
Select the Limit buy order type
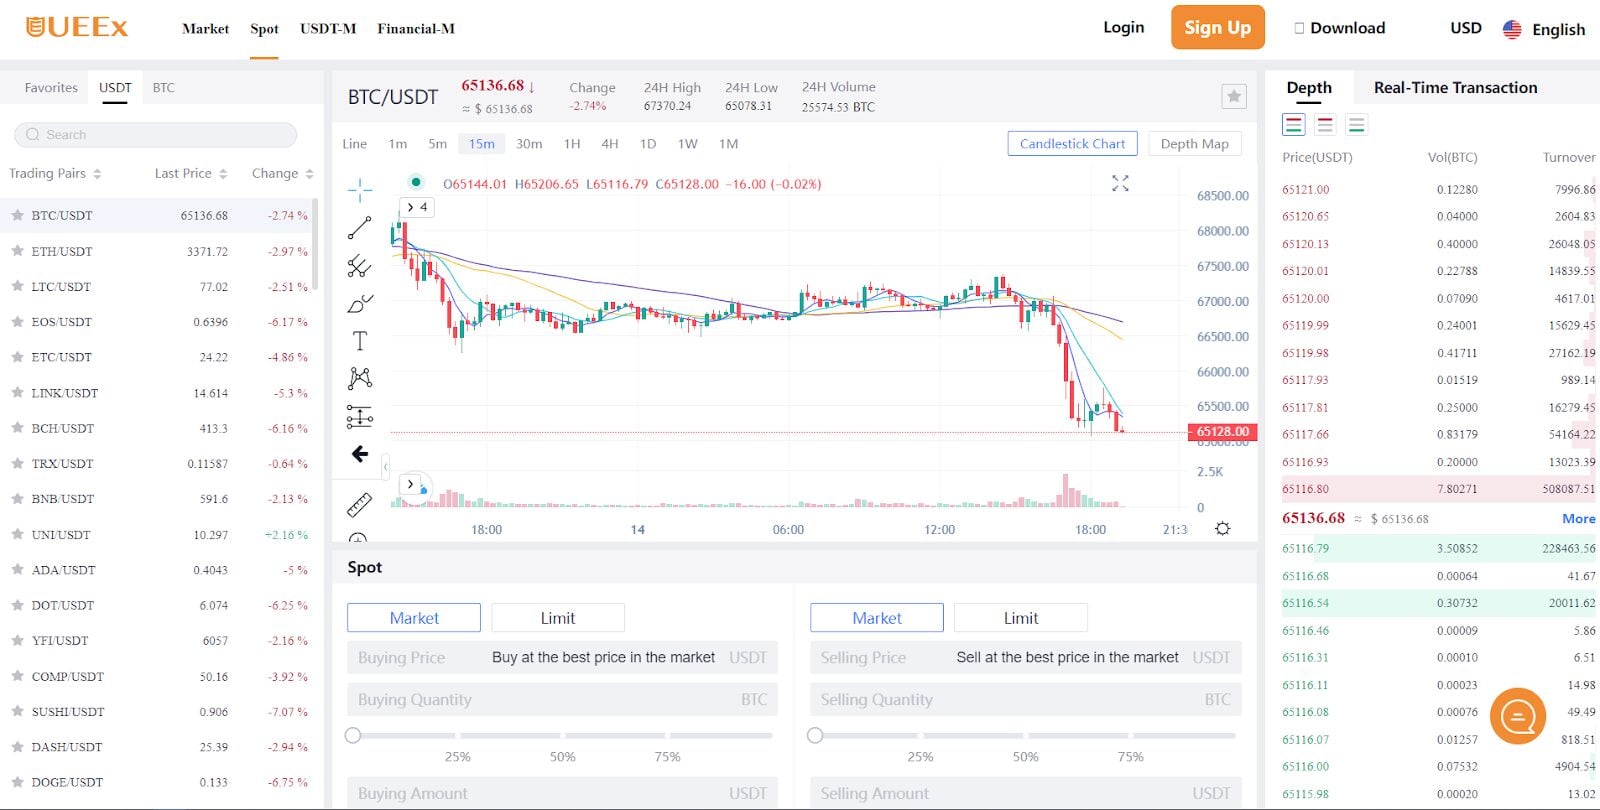[558, 618]
